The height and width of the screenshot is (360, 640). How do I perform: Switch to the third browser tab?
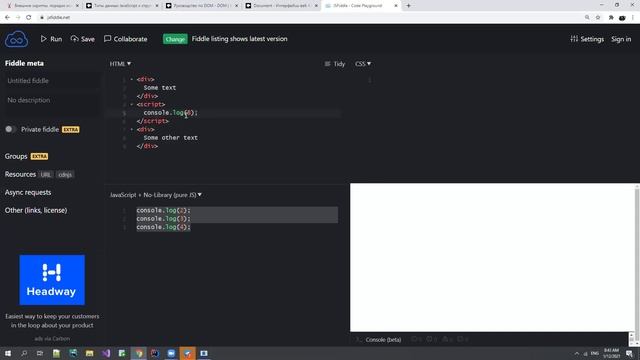pyautogui.click(x=202, y=6)
